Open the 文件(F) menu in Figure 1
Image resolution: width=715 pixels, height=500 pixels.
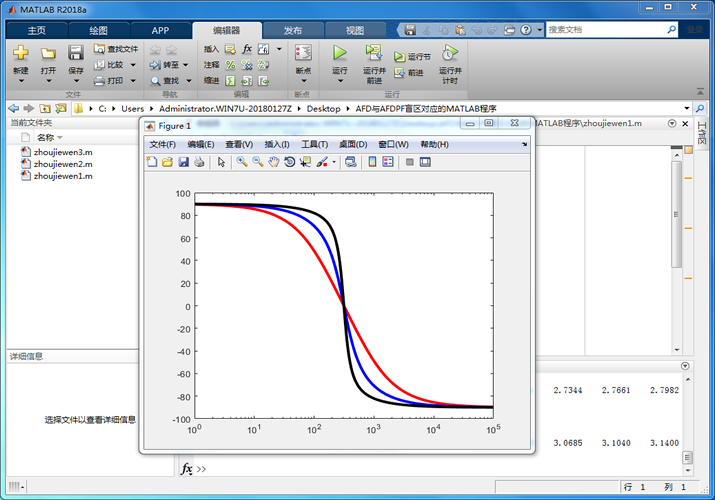point(162,144)
